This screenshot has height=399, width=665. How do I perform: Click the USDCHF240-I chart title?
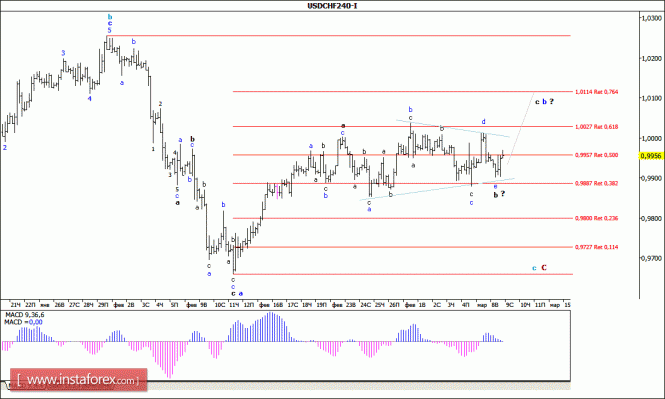tap(332, 6)
